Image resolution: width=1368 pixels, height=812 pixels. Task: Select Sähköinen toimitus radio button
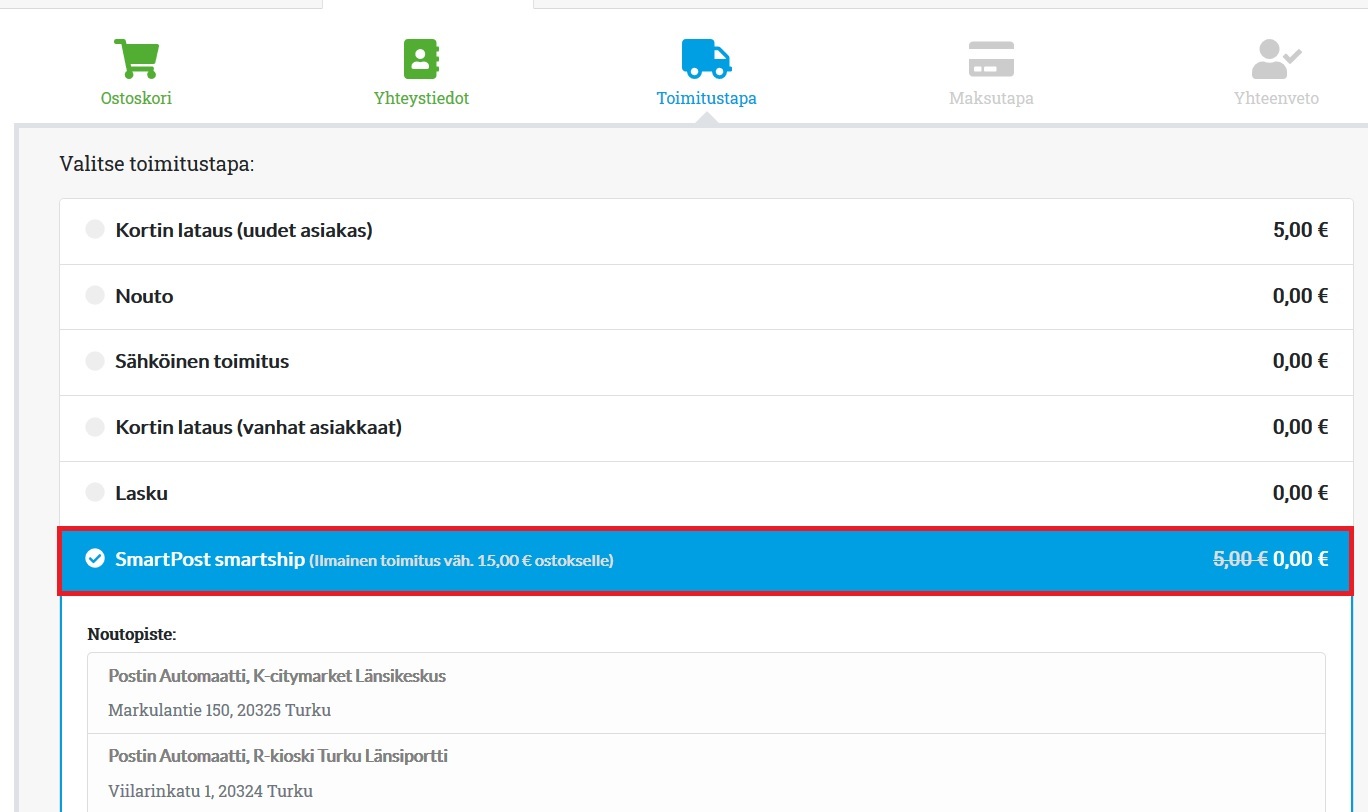[95, 361]
